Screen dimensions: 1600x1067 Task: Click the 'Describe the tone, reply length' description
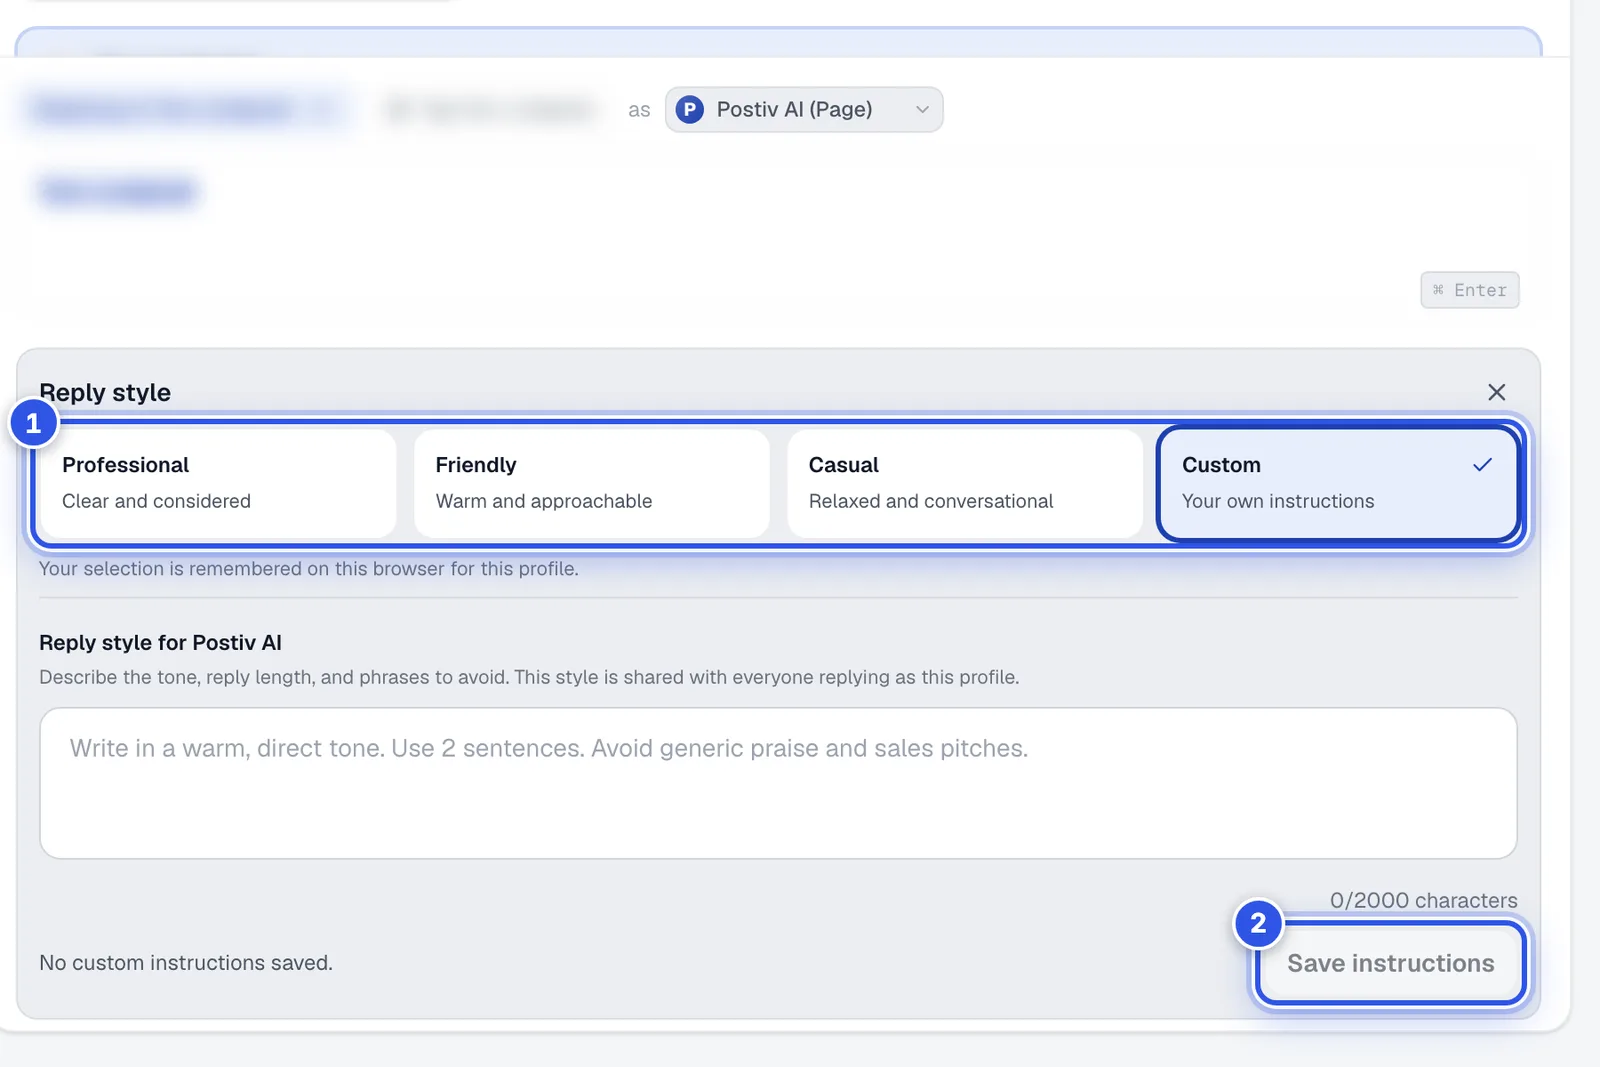529,677
